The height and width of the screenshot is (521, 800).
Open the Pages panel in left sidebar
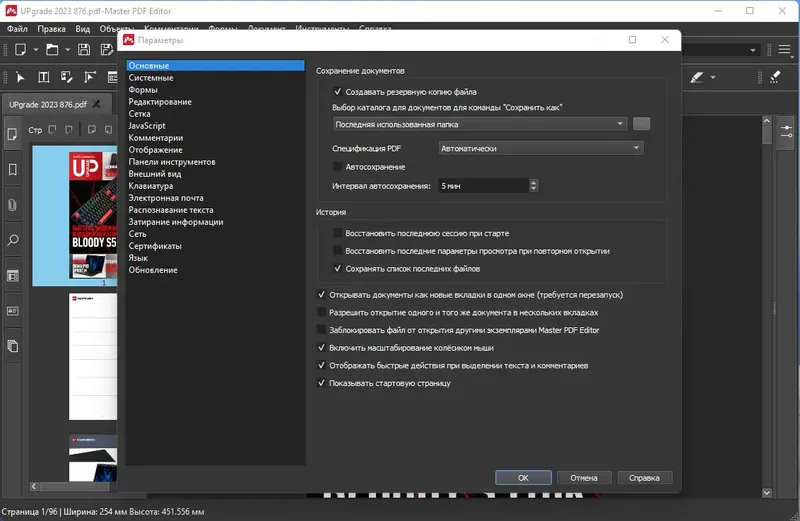[x=13, y=134]
